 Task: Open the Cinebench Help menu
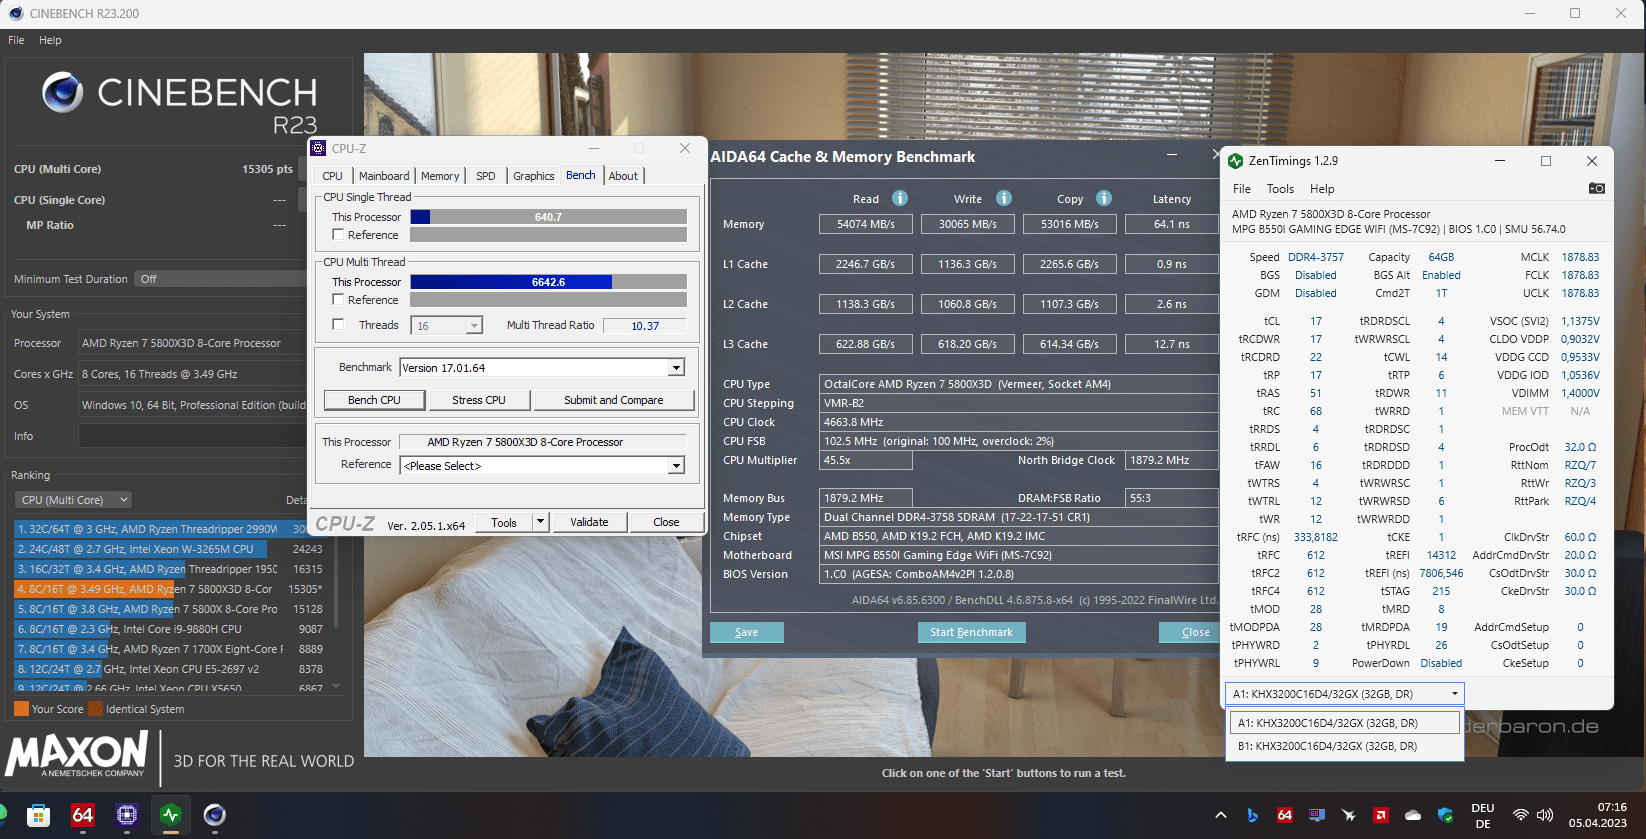(x=50, y=40)
